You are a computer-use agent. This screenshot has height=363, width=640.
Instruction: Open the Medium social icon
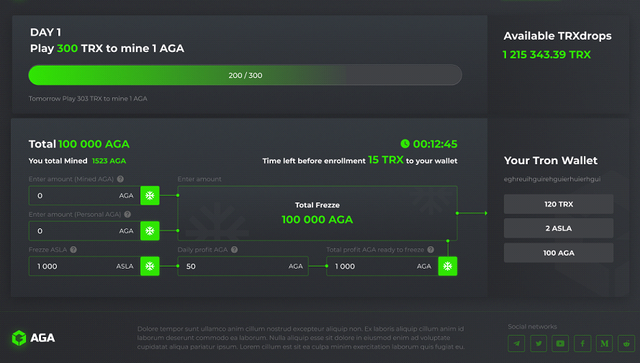[x=604, y=343]
